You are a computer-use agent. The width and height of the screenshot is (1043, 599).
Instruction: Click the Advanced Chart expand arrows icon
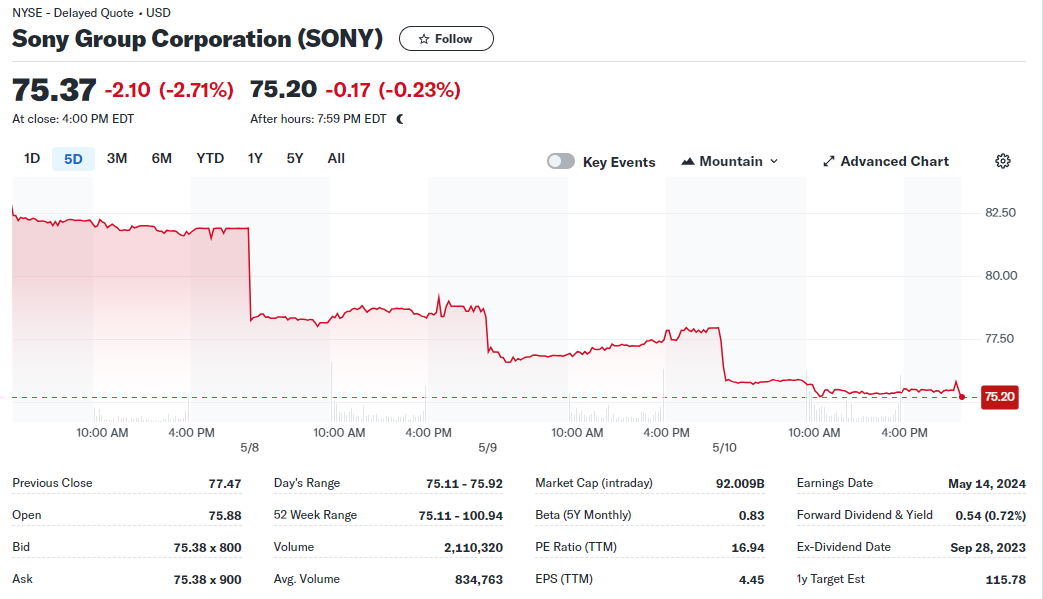point(828,162)
